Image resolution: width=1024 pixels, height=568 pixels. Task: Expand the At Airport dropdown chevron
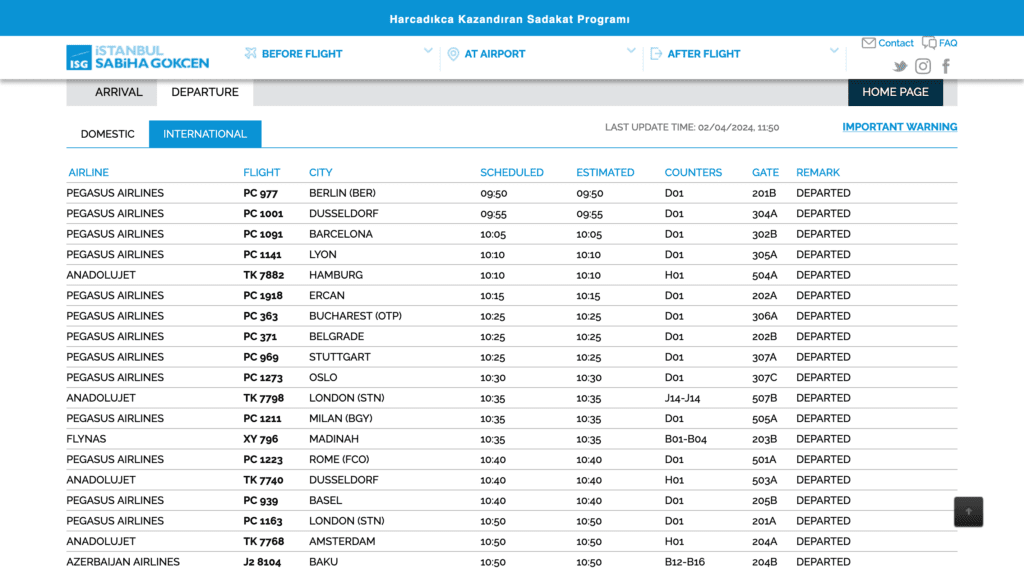[x=631, y=50]
